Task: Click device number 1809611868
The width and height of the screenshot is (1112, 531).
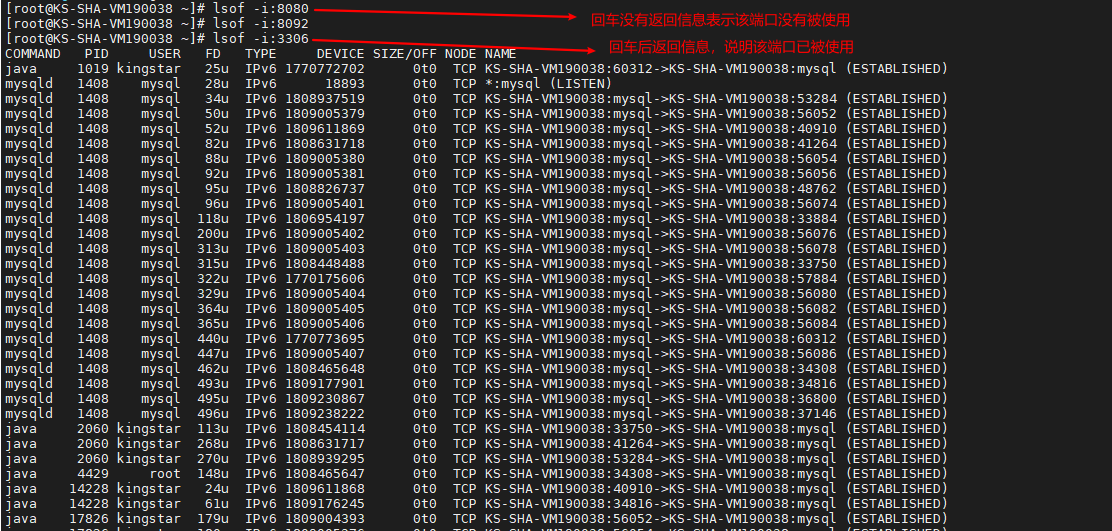Action: coord(325,488)
